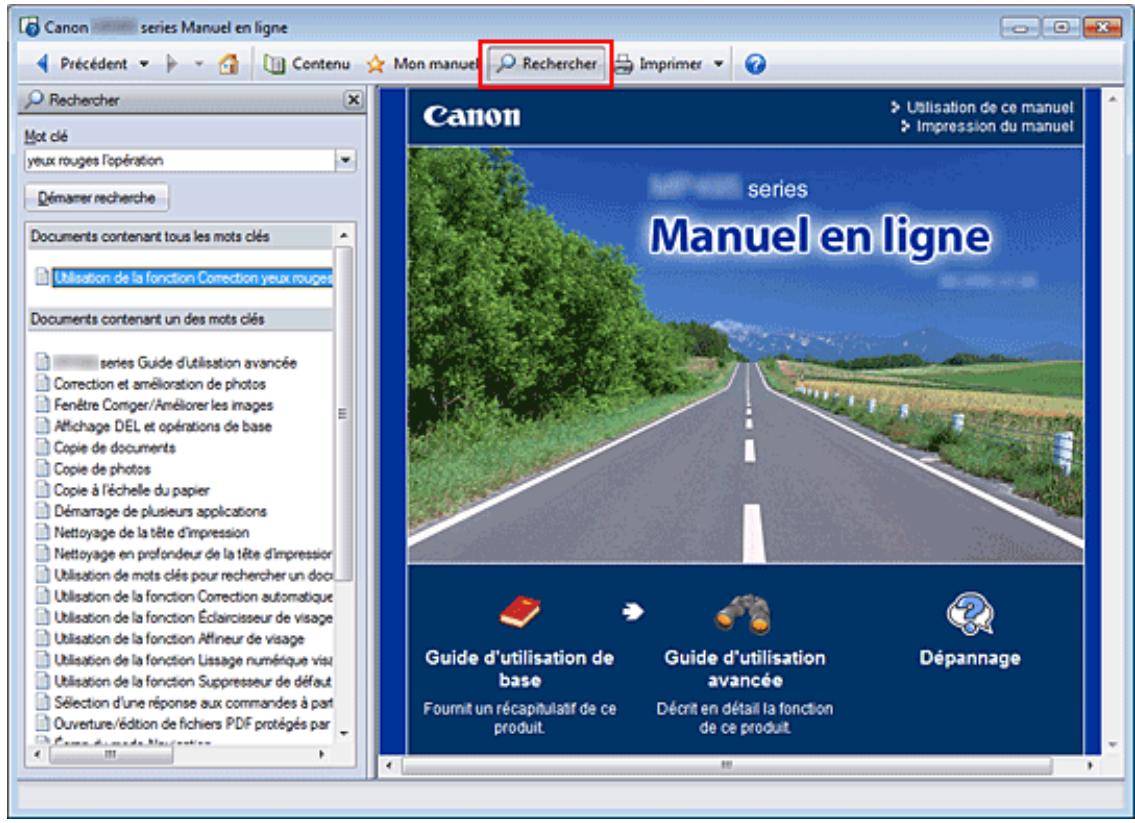Click results list scroll down arrow

(x=344, y=734)
